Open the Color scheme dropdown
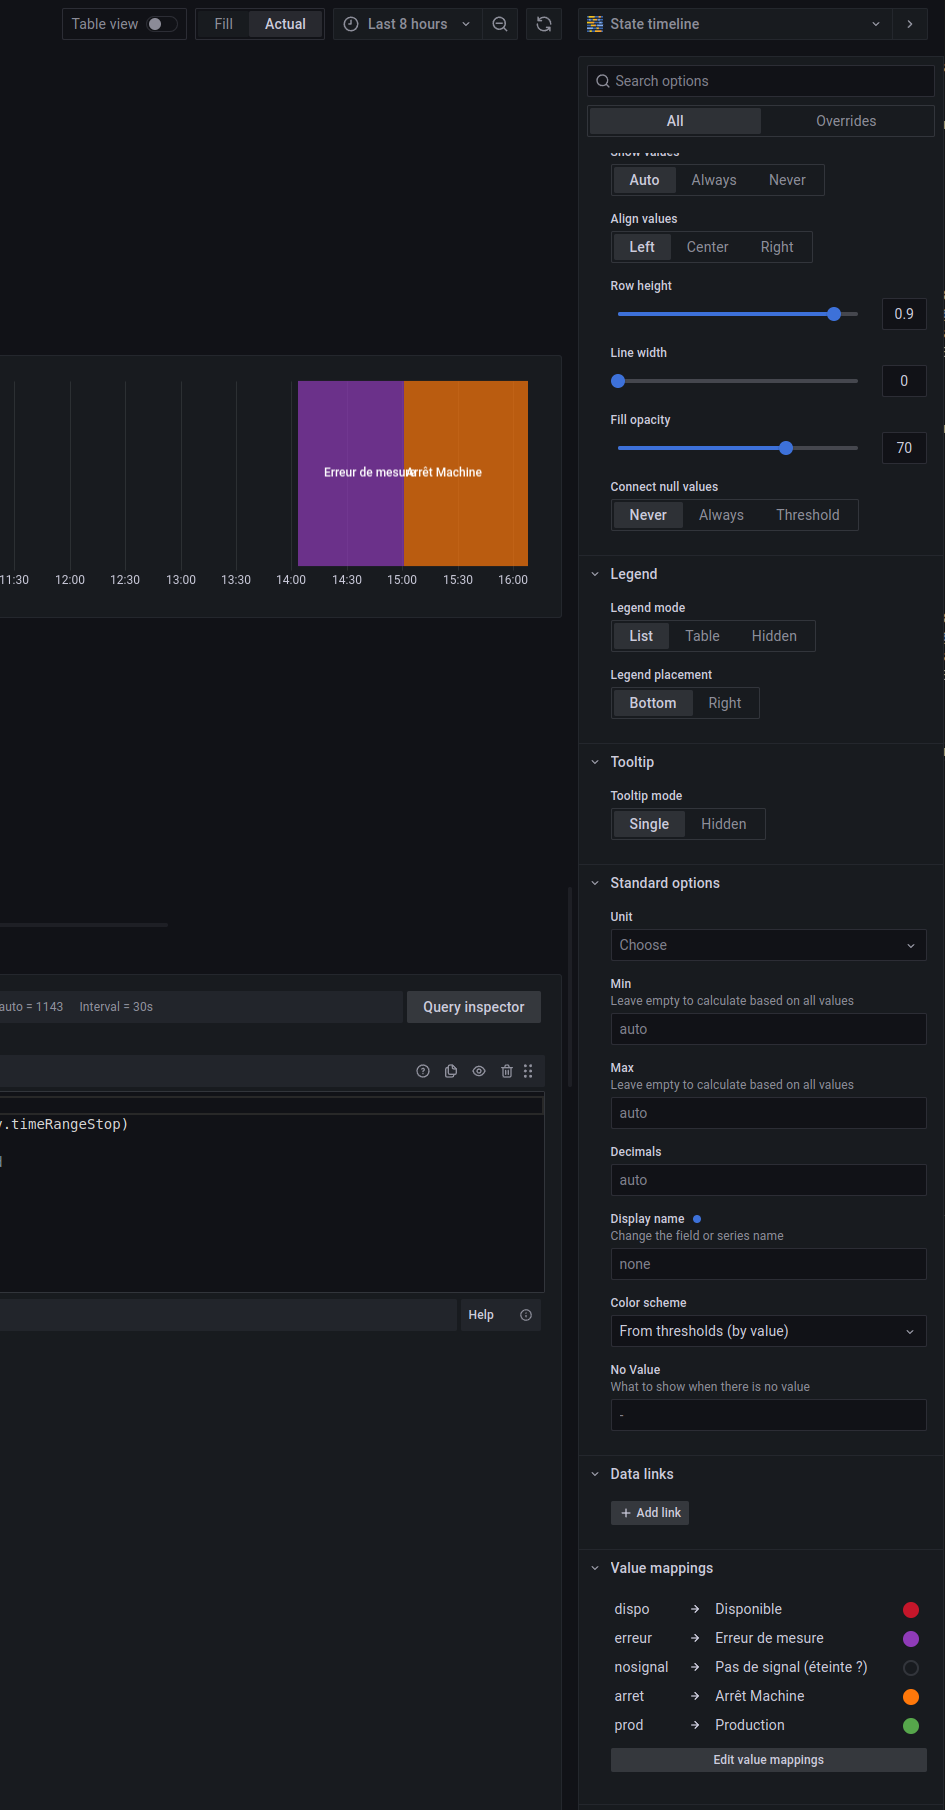 pos(768,1331)
